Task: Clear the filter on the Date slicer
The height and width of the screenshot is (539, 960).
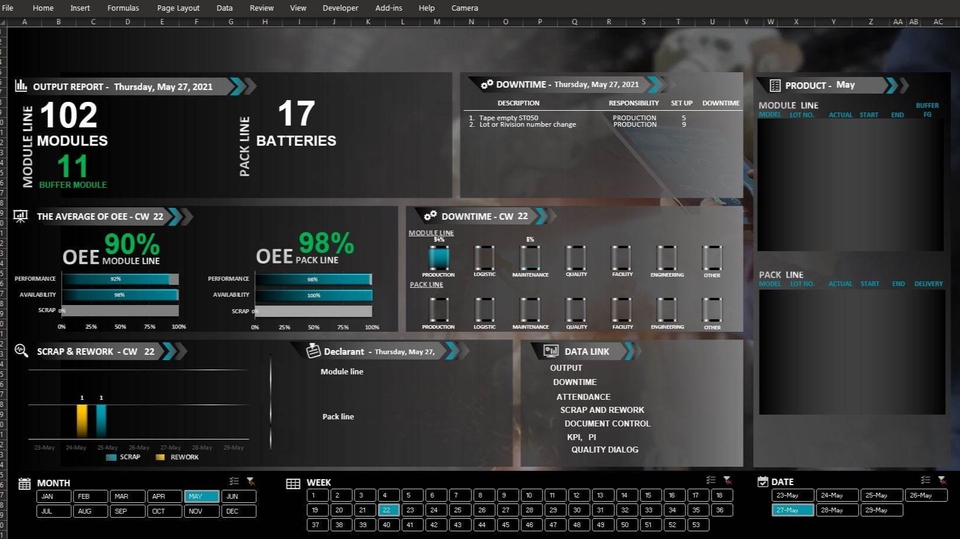Action: pyautogui.click(x=942, y=480)
